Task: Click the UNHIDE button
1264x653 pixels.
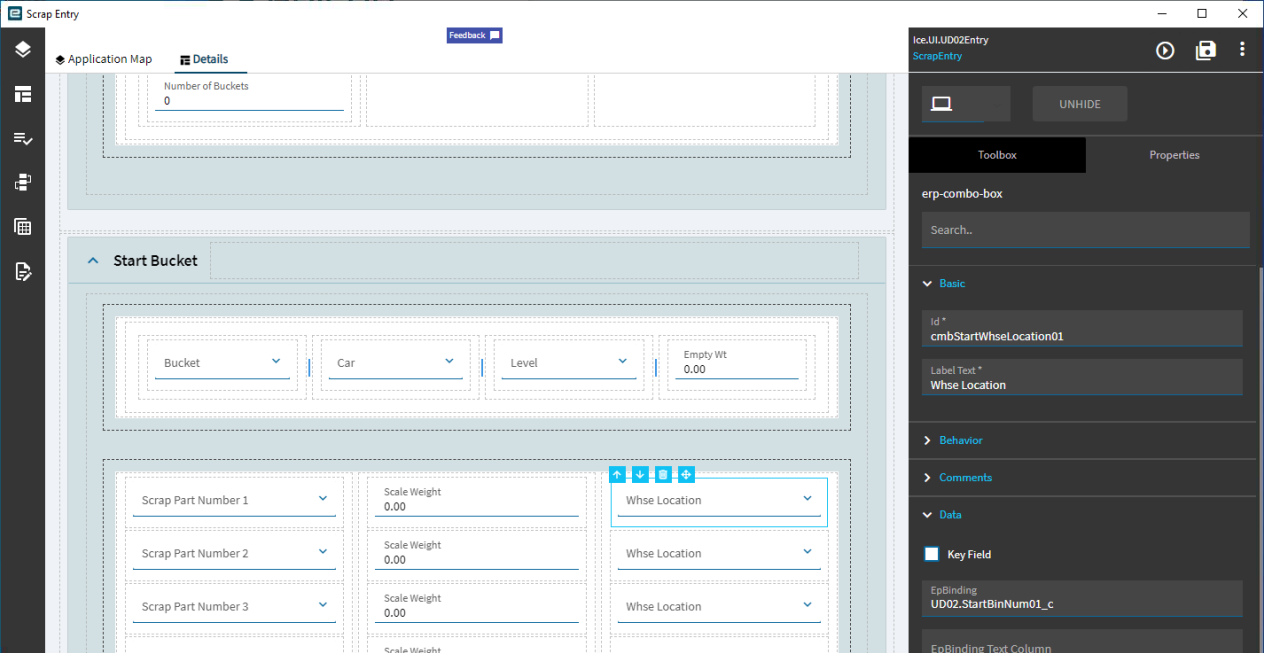Action: click(1080, 104)
